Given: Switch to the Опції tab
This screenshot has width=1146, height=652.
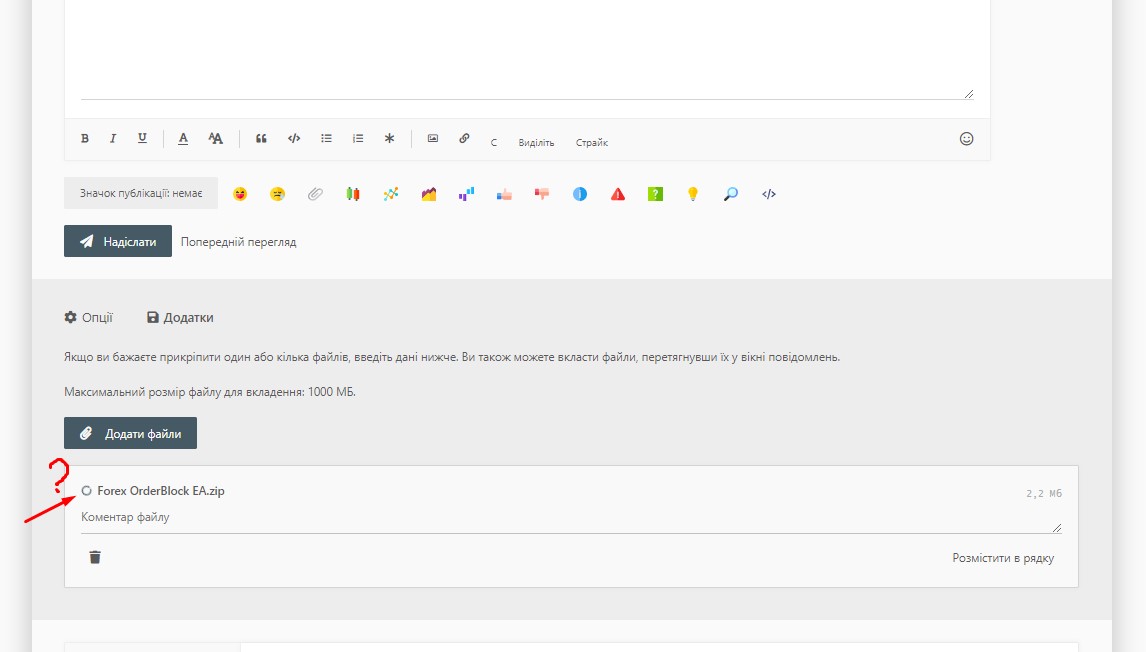Looking at the screenshot, I should pos(88,317).
